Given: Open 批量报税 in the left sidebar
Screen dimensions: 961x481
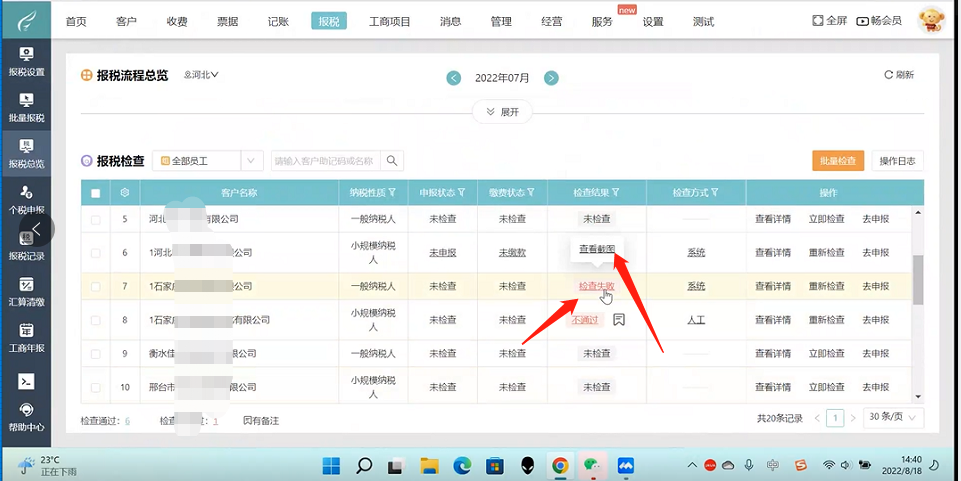Looking at the screenshot, I should (x=26, y=106).
